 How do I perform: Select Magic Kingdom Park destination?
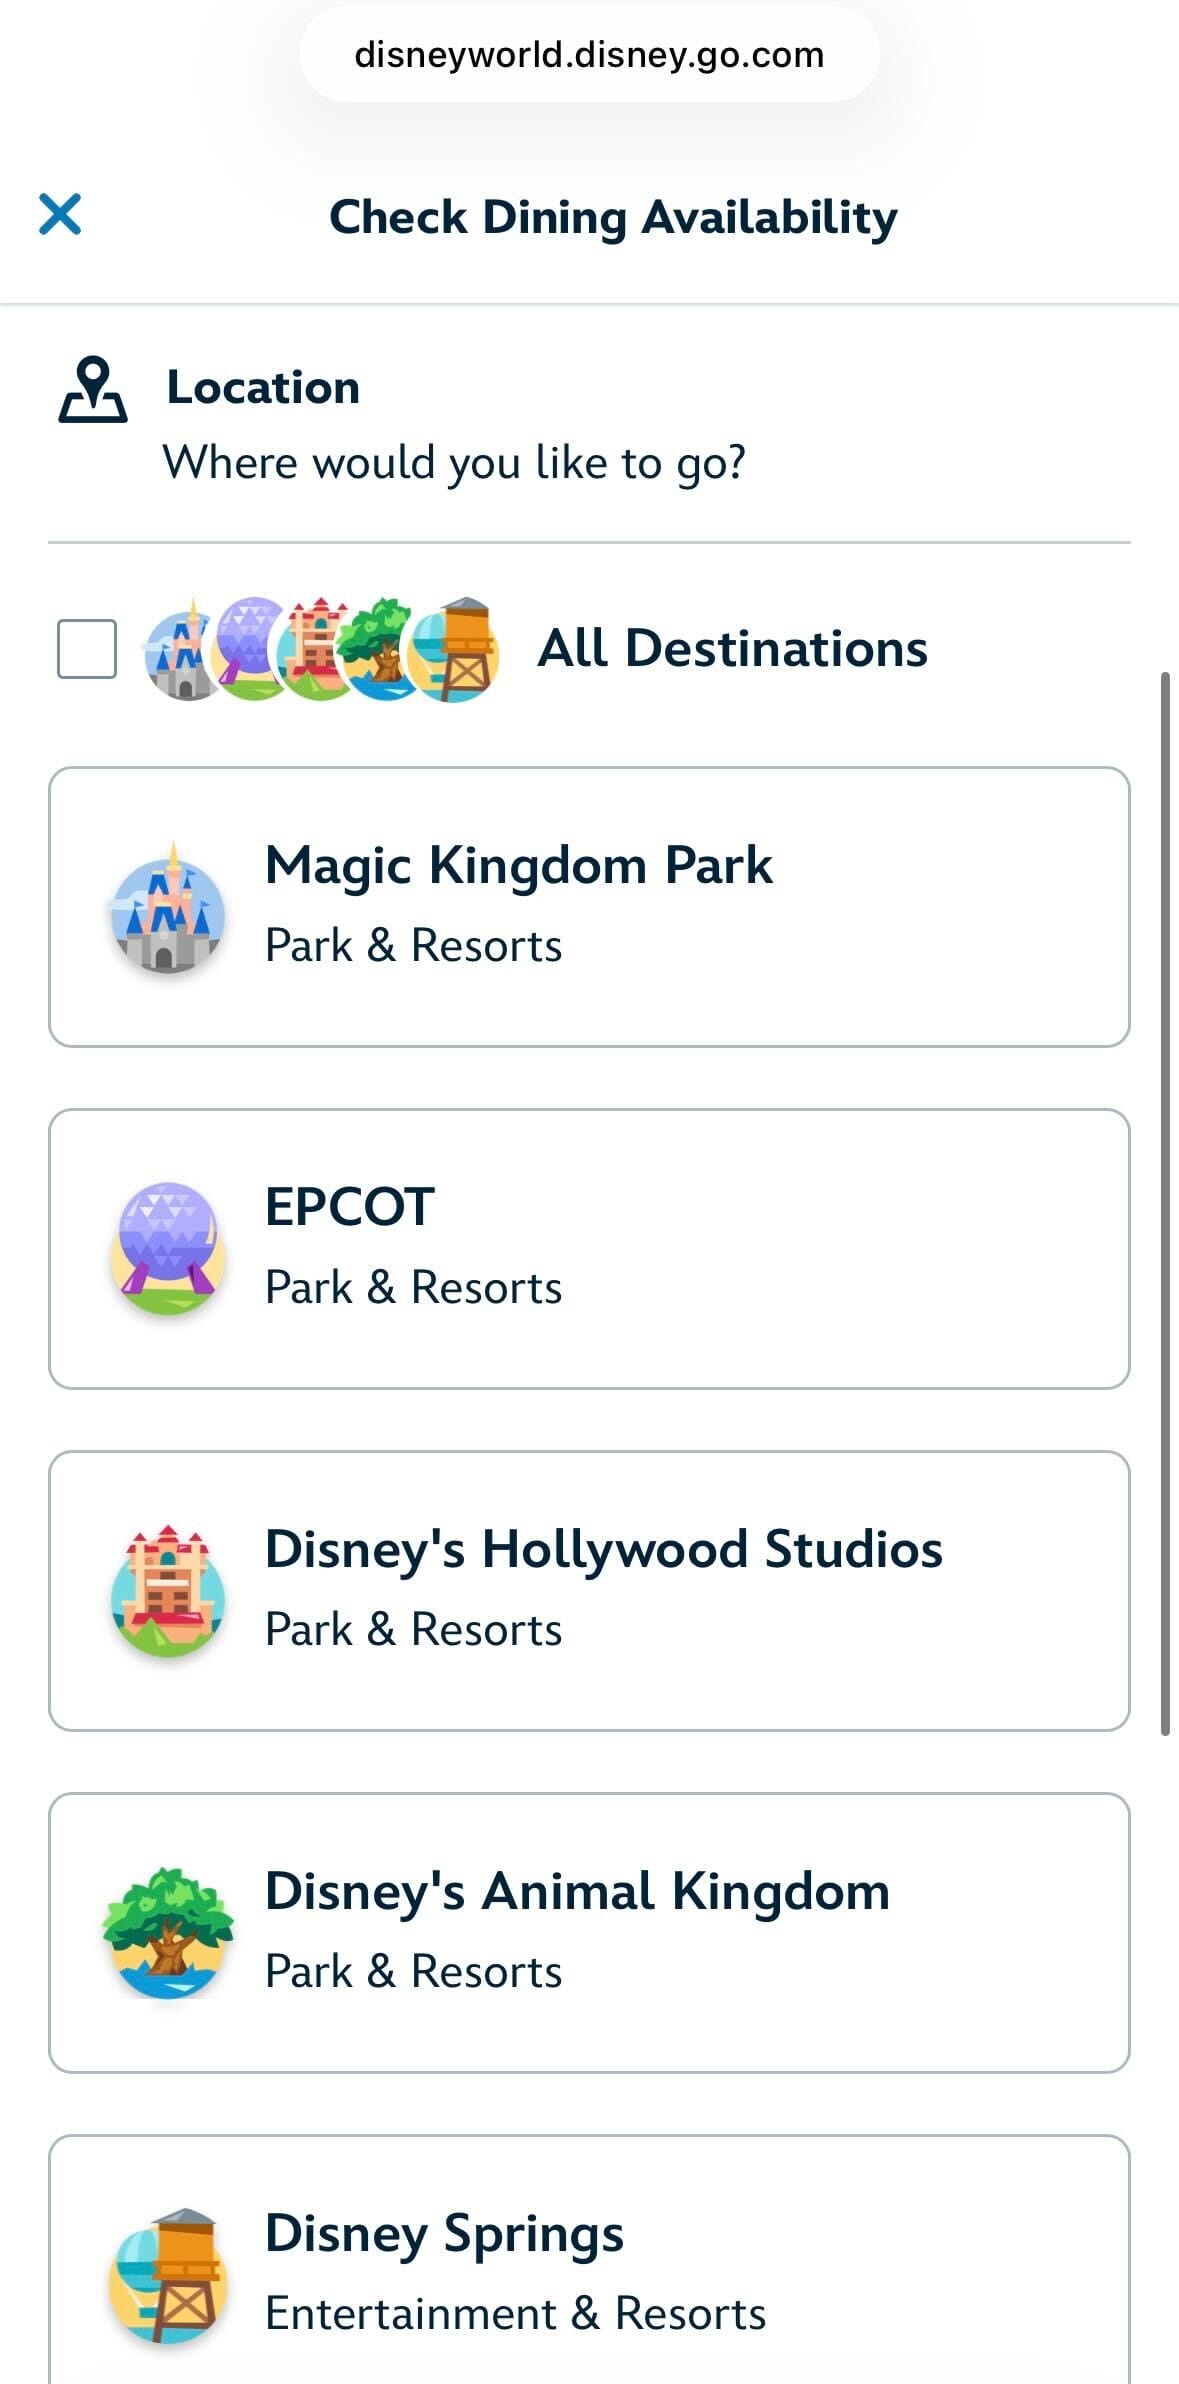(589, 907)
